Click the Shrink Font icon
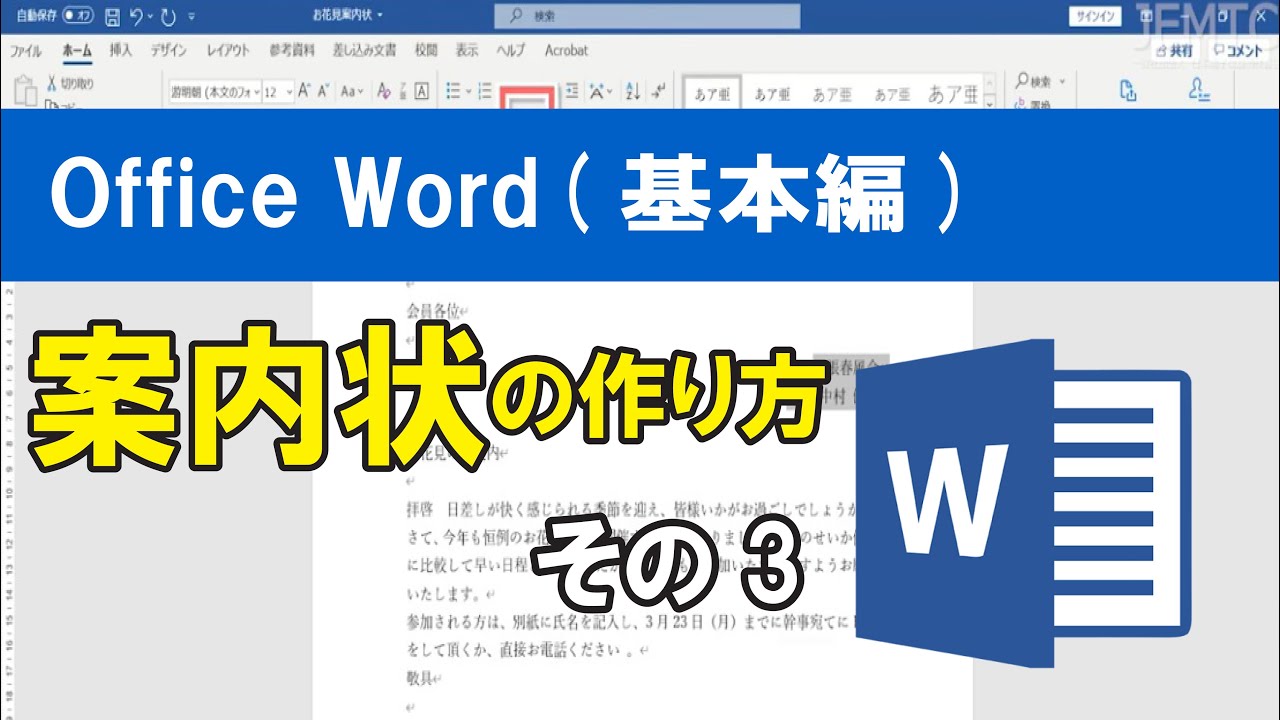The width and height of the screenshot is (1280, 720). coord(323,91)
